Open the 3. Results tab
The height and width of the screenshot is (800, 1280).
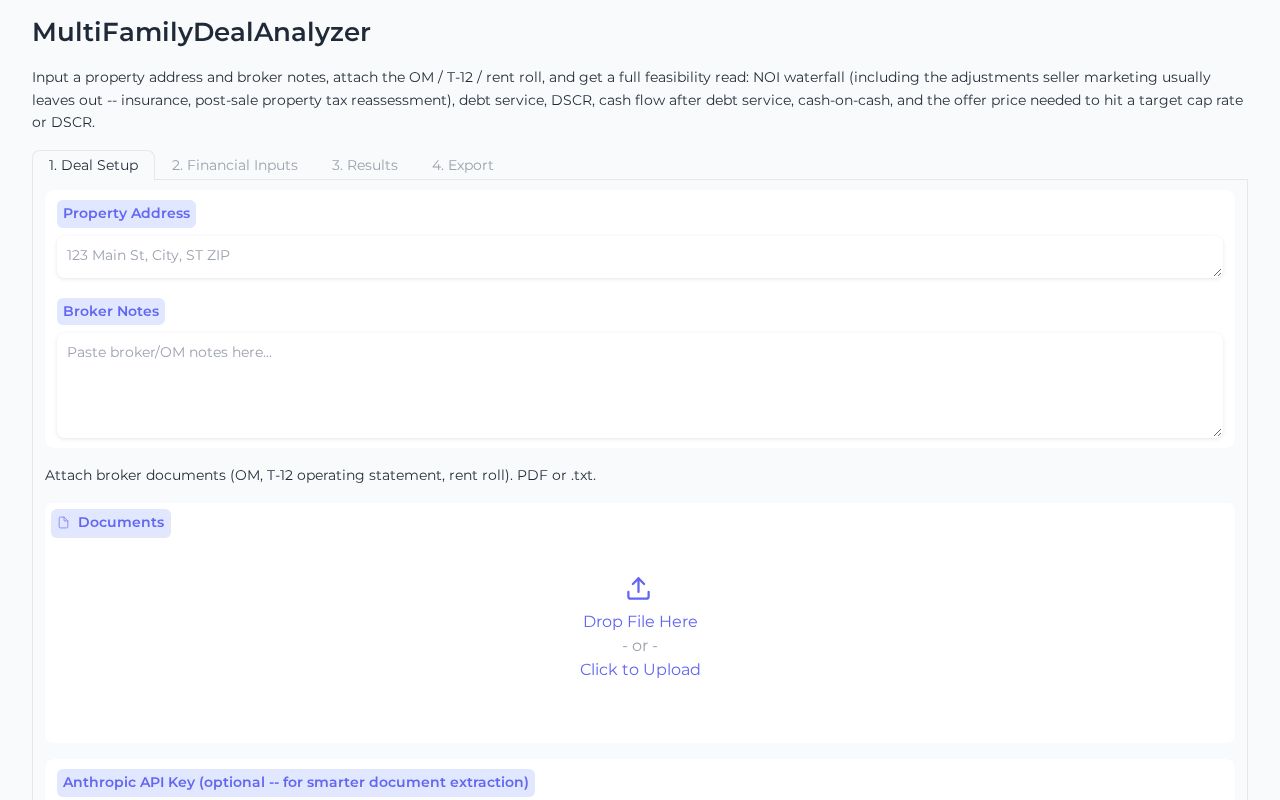click(365, 165)
